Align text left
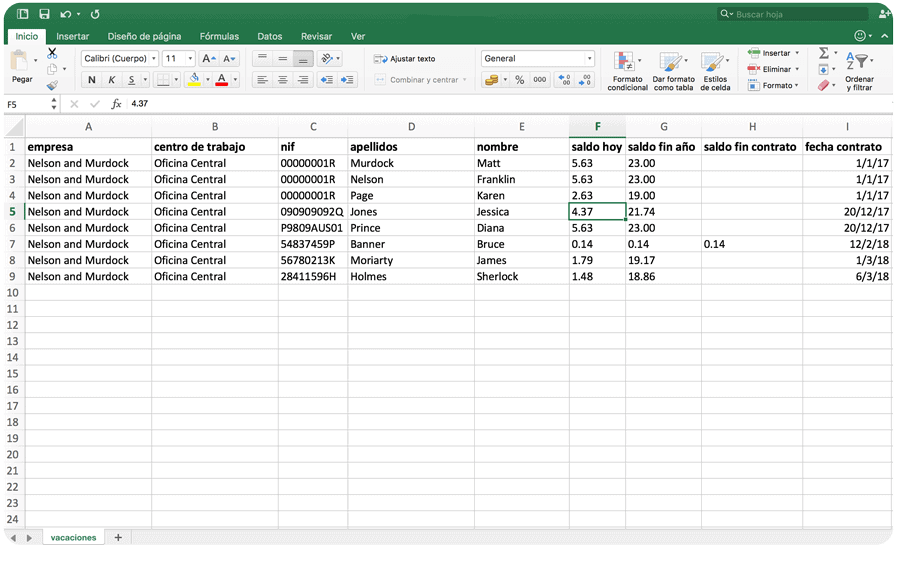The width and height of the screenshot is (900, 563). point(262,80)
